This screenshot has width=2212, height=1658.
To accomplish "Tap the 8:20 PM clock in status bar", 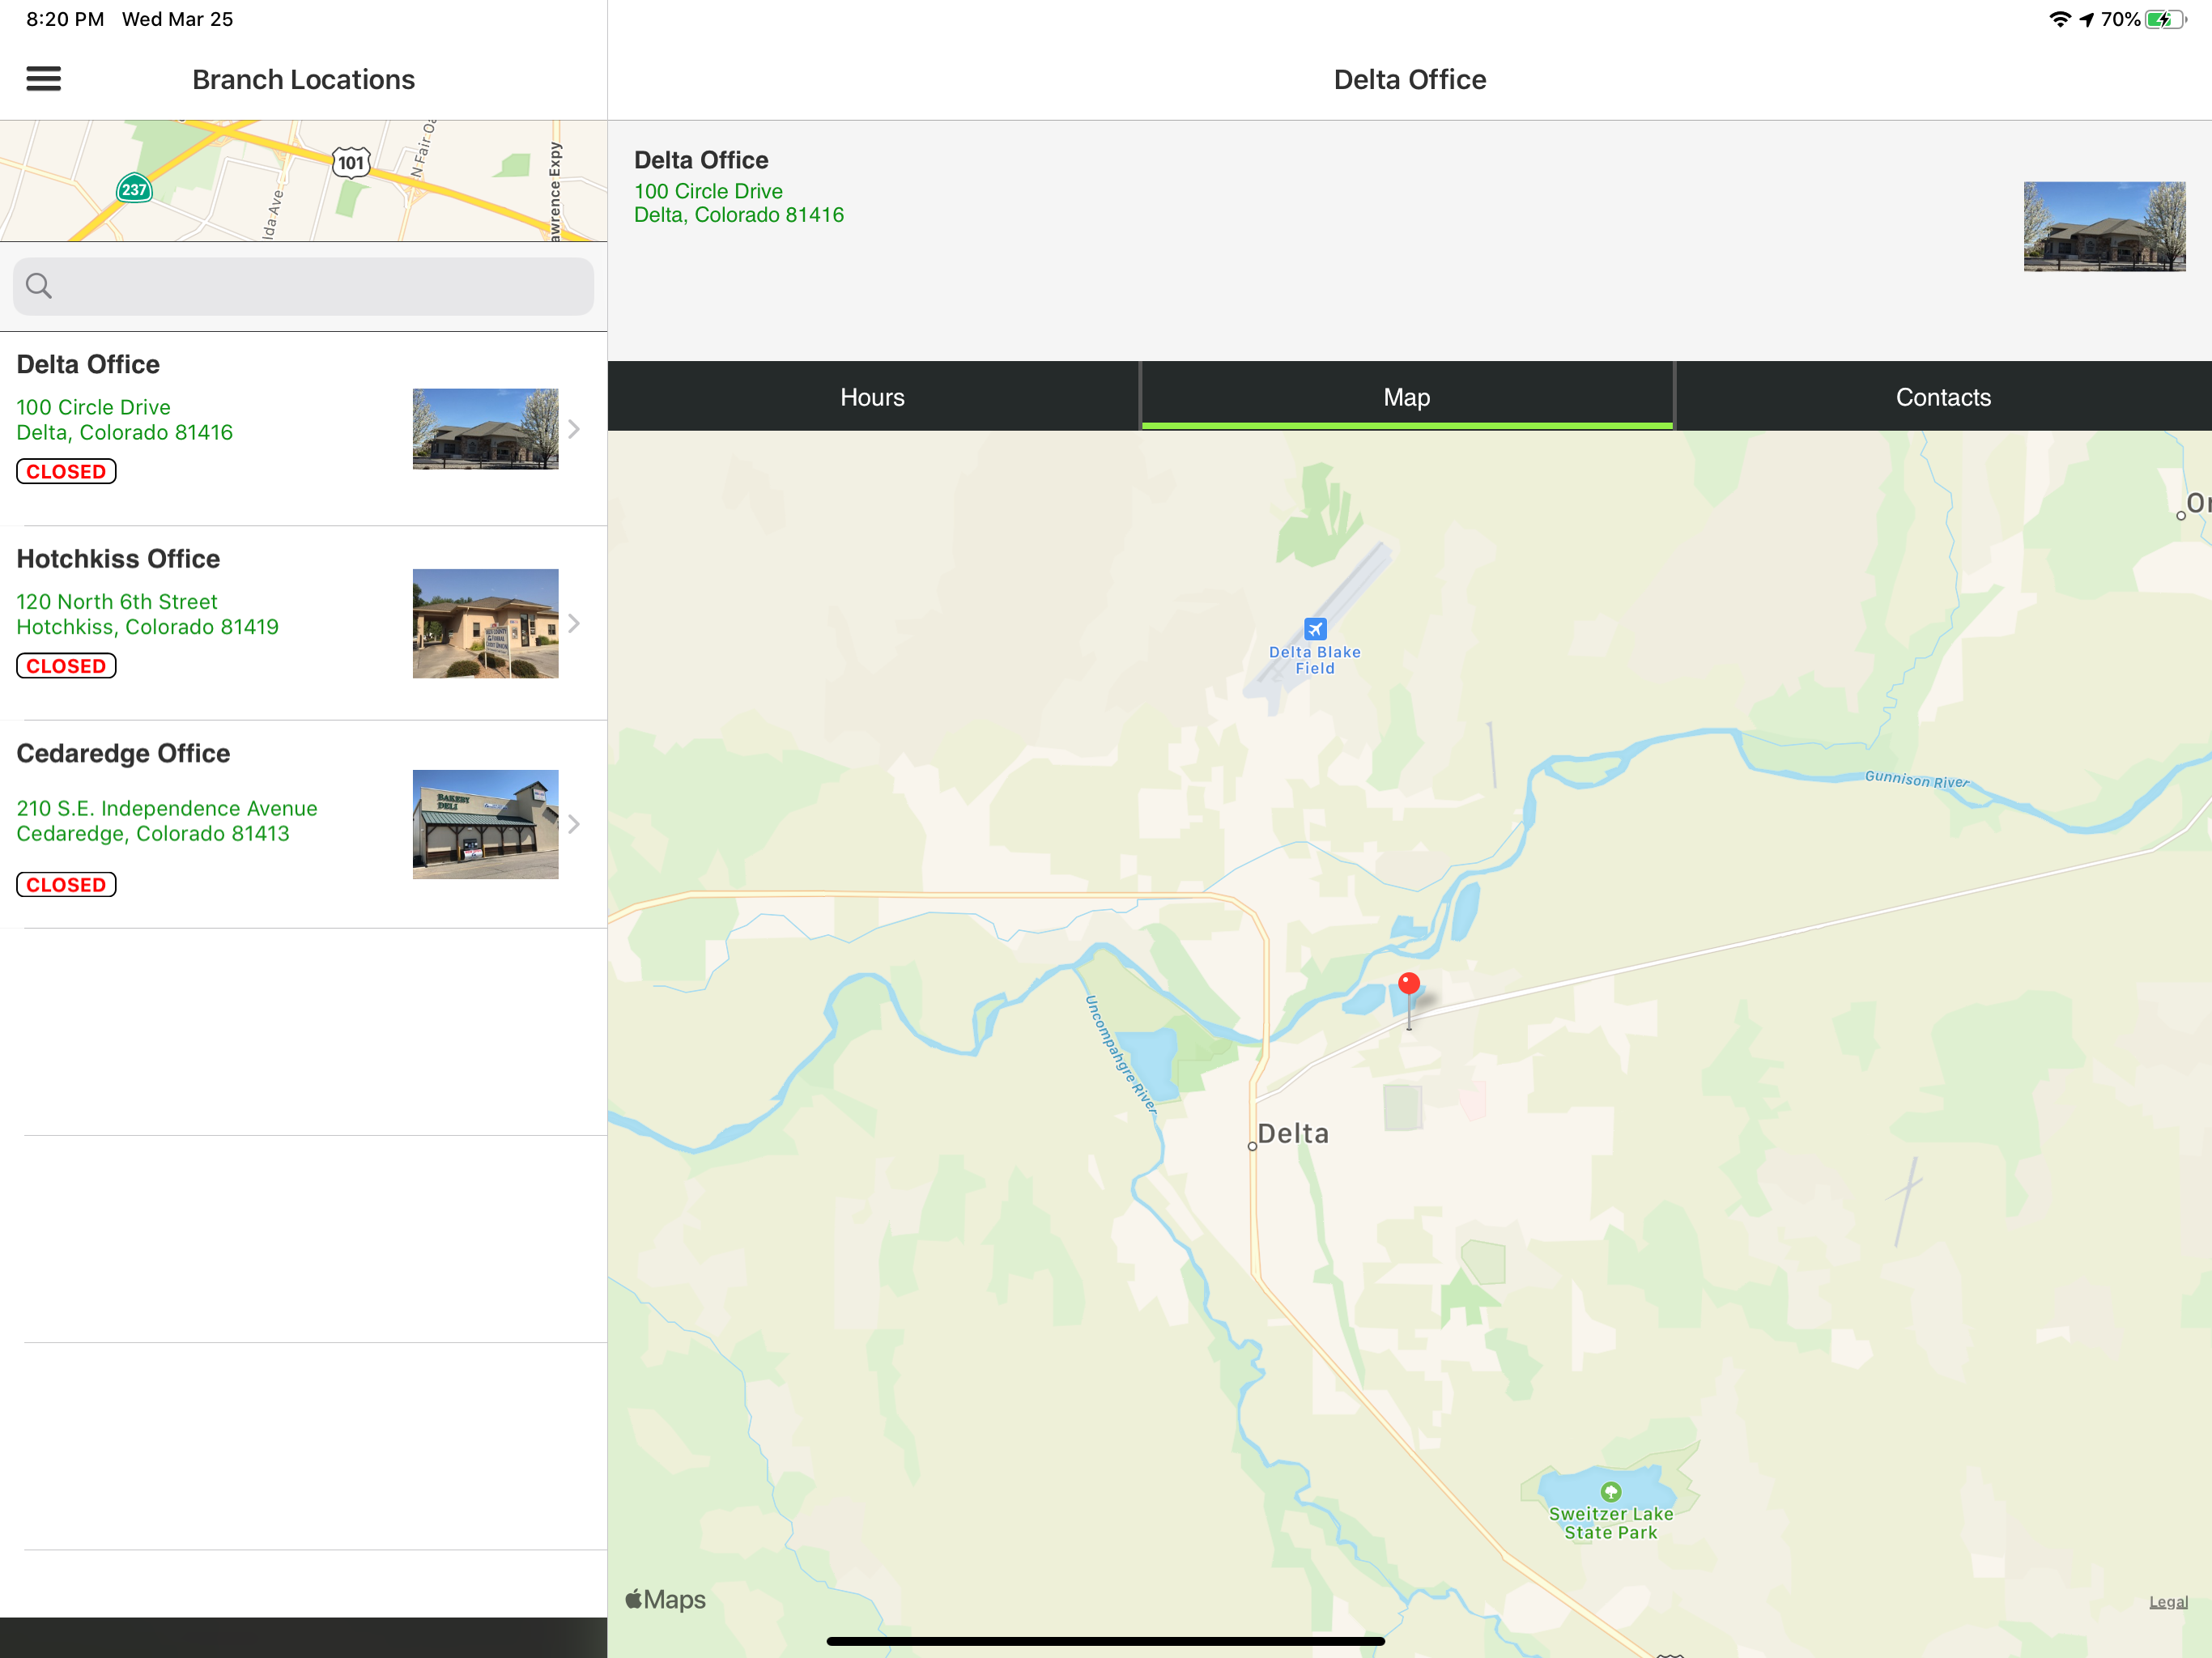I will pos(65,19).
